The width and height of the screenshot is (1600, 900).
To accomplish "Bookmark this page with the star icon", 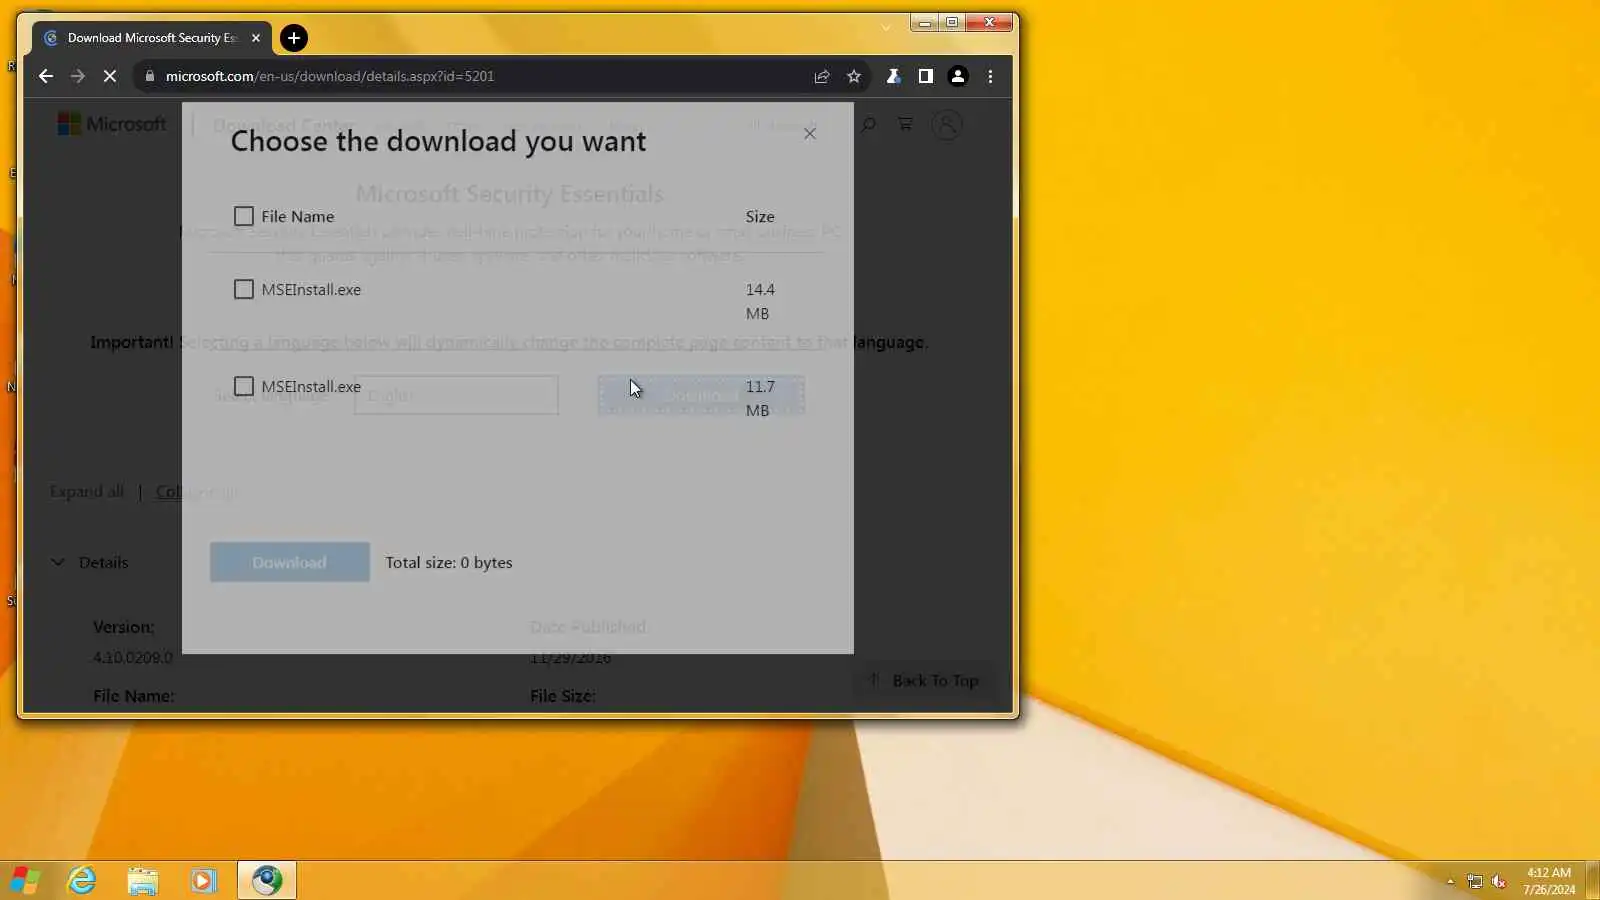I will 854,76.
